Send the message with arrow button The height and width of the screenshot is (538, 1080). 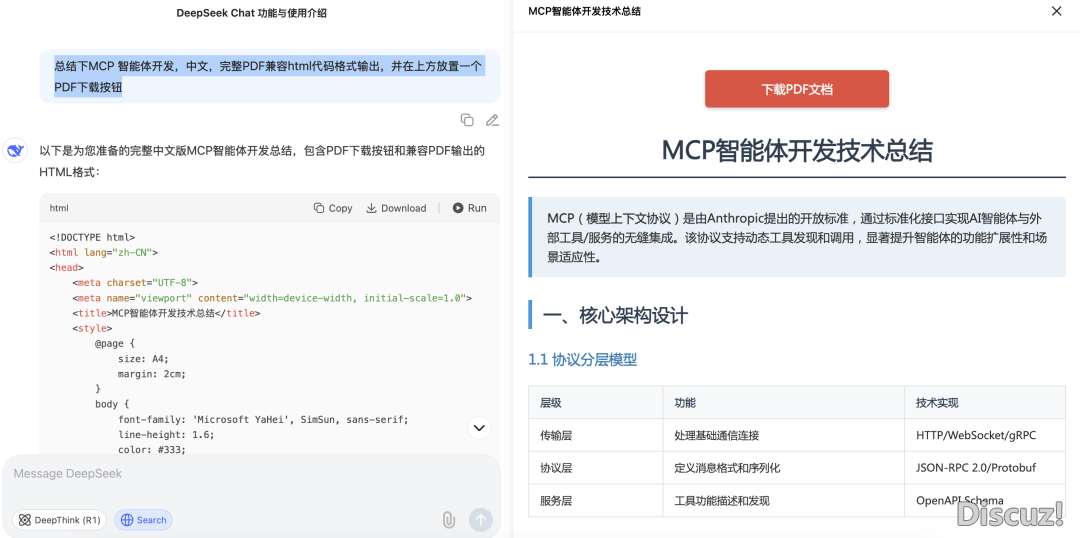point(481,520)
